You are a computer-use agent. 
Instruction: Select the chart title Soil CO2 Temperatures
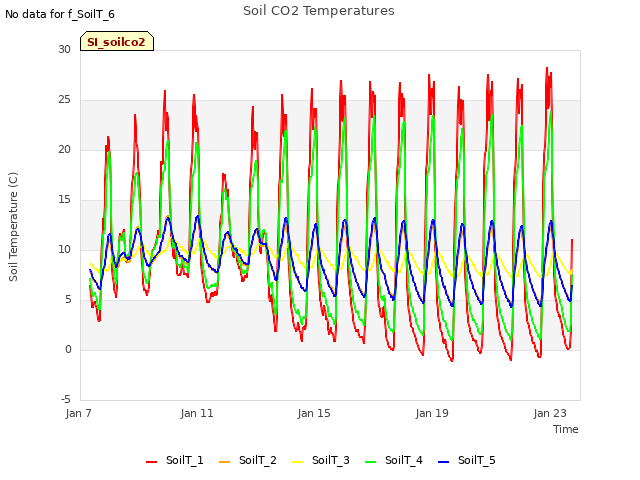(319, 11)
